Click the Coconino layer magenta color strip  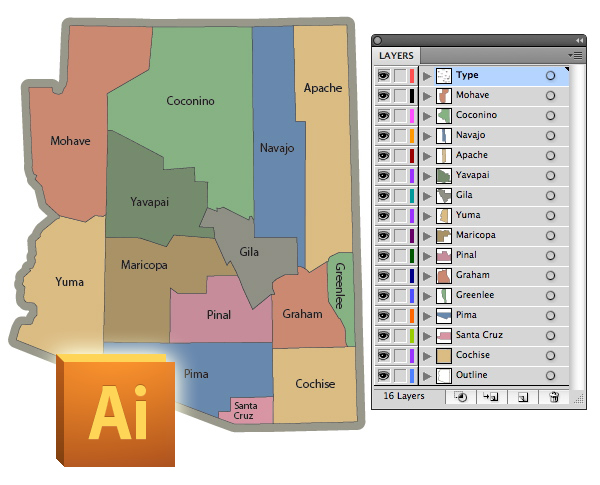412,116
